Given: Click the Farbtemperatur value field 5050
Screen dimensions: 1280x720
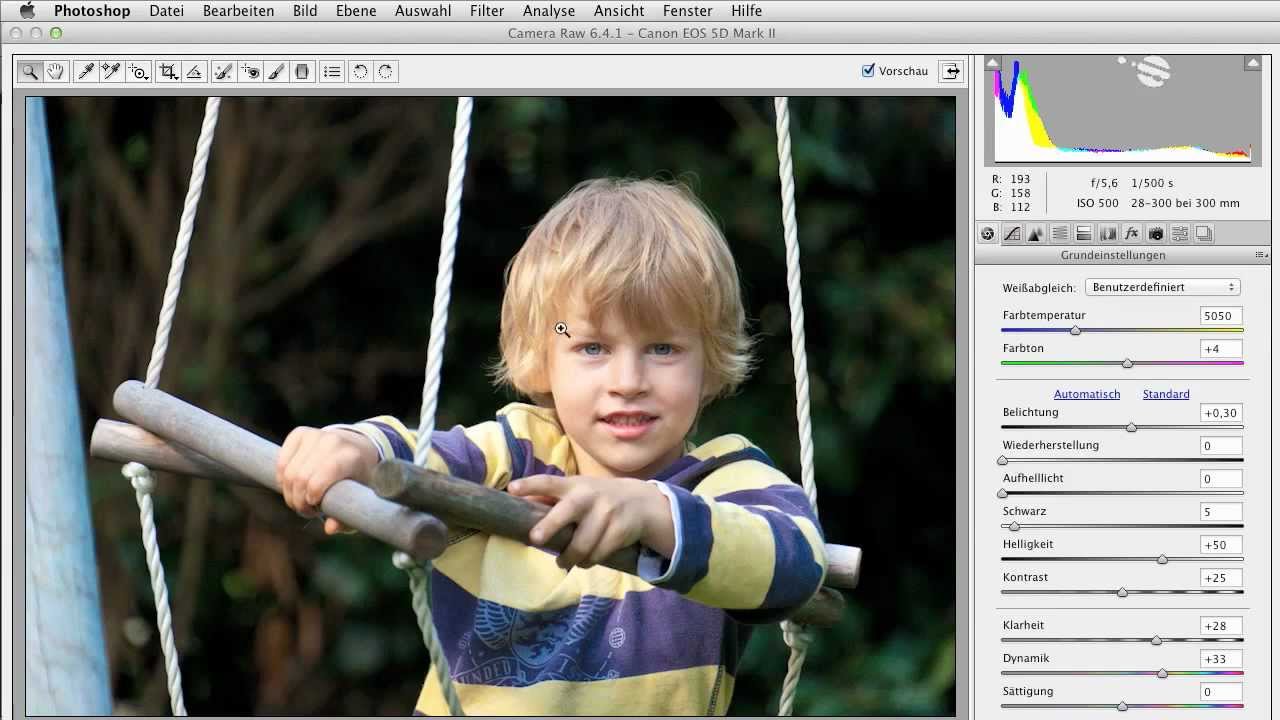Looking at the screenshot, I should [1221, 315].
